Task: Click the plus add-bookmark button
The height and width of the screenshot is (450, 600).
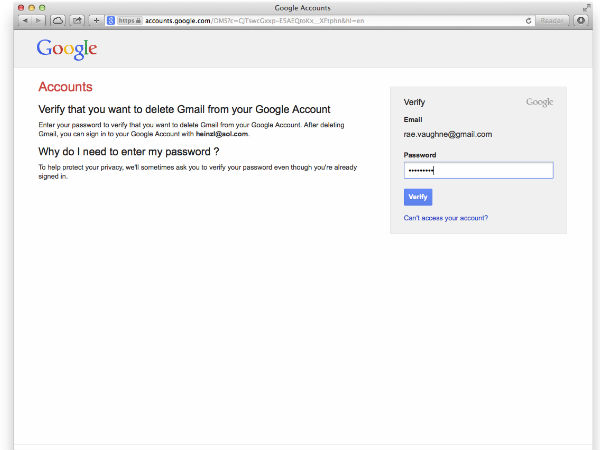Action: (x=96, y=20)
